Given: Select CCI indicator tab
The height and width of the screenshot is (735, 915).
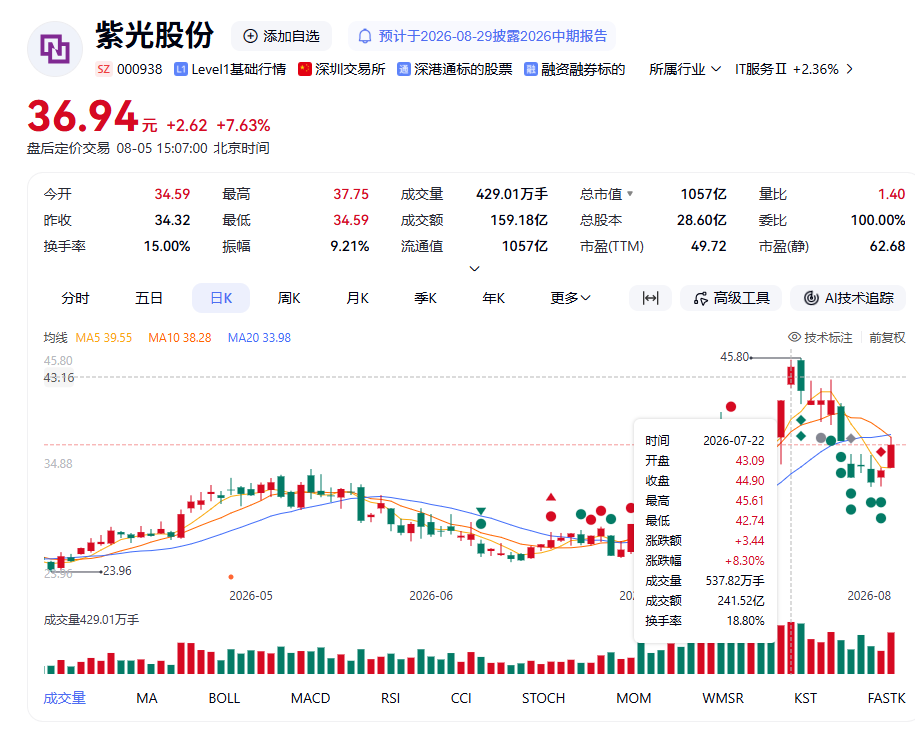Looking at the screenshot, I should [461, 698].
